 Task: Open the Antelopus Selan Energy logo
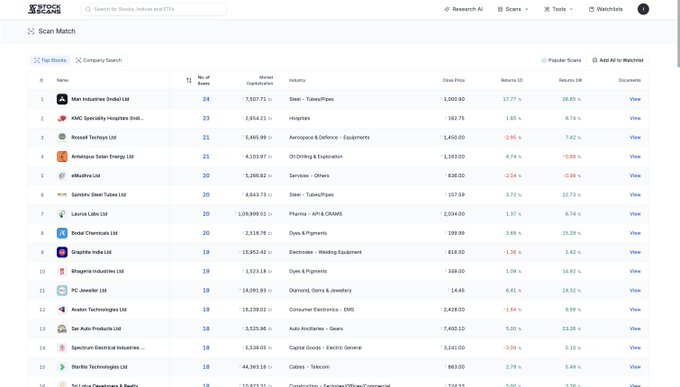tap(62, 157)
